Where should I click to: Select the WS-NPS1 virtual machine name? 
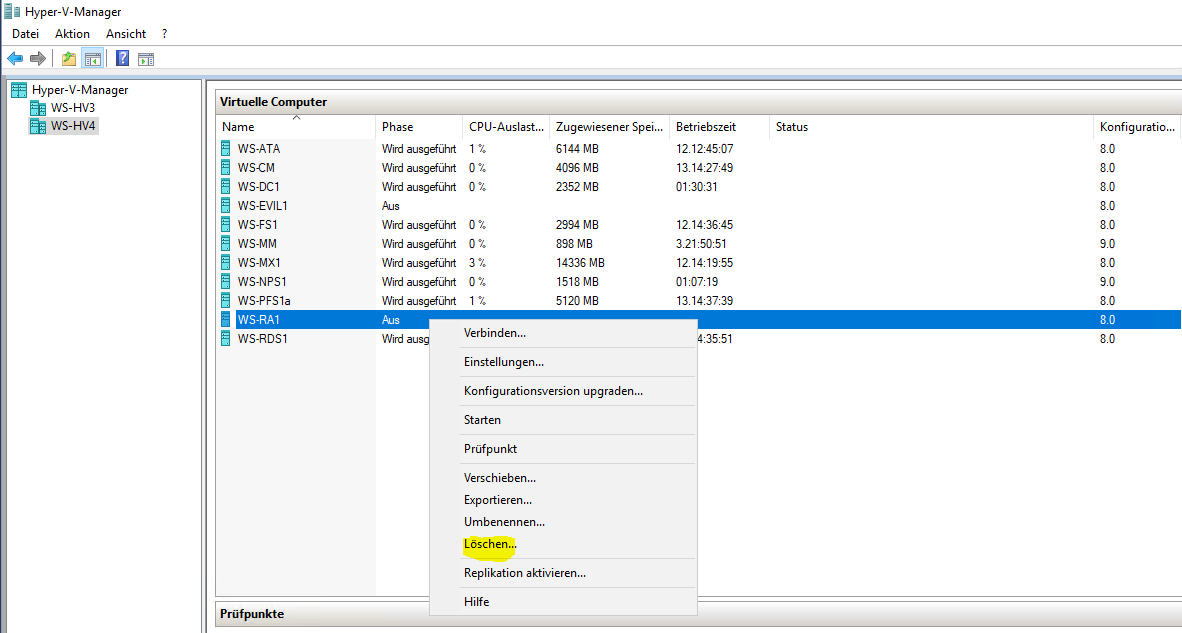[262, 281]
